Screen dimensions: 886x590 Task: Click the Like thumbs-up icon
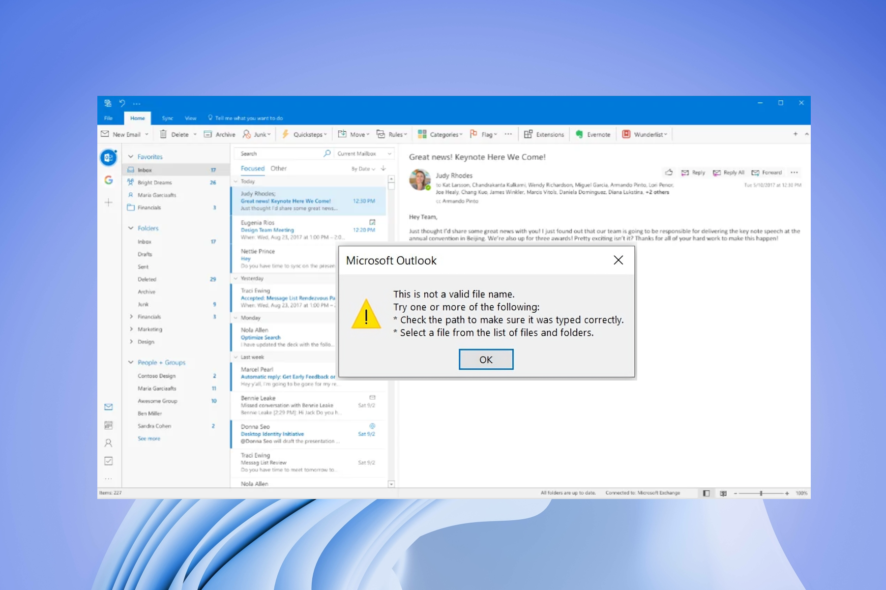click(x=669, y=172)
